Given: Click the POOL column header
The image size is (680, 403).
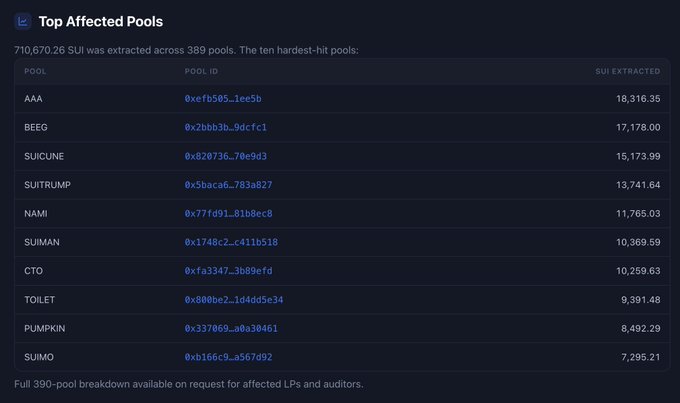Looking at the screenshot, I should coord(35,71).
